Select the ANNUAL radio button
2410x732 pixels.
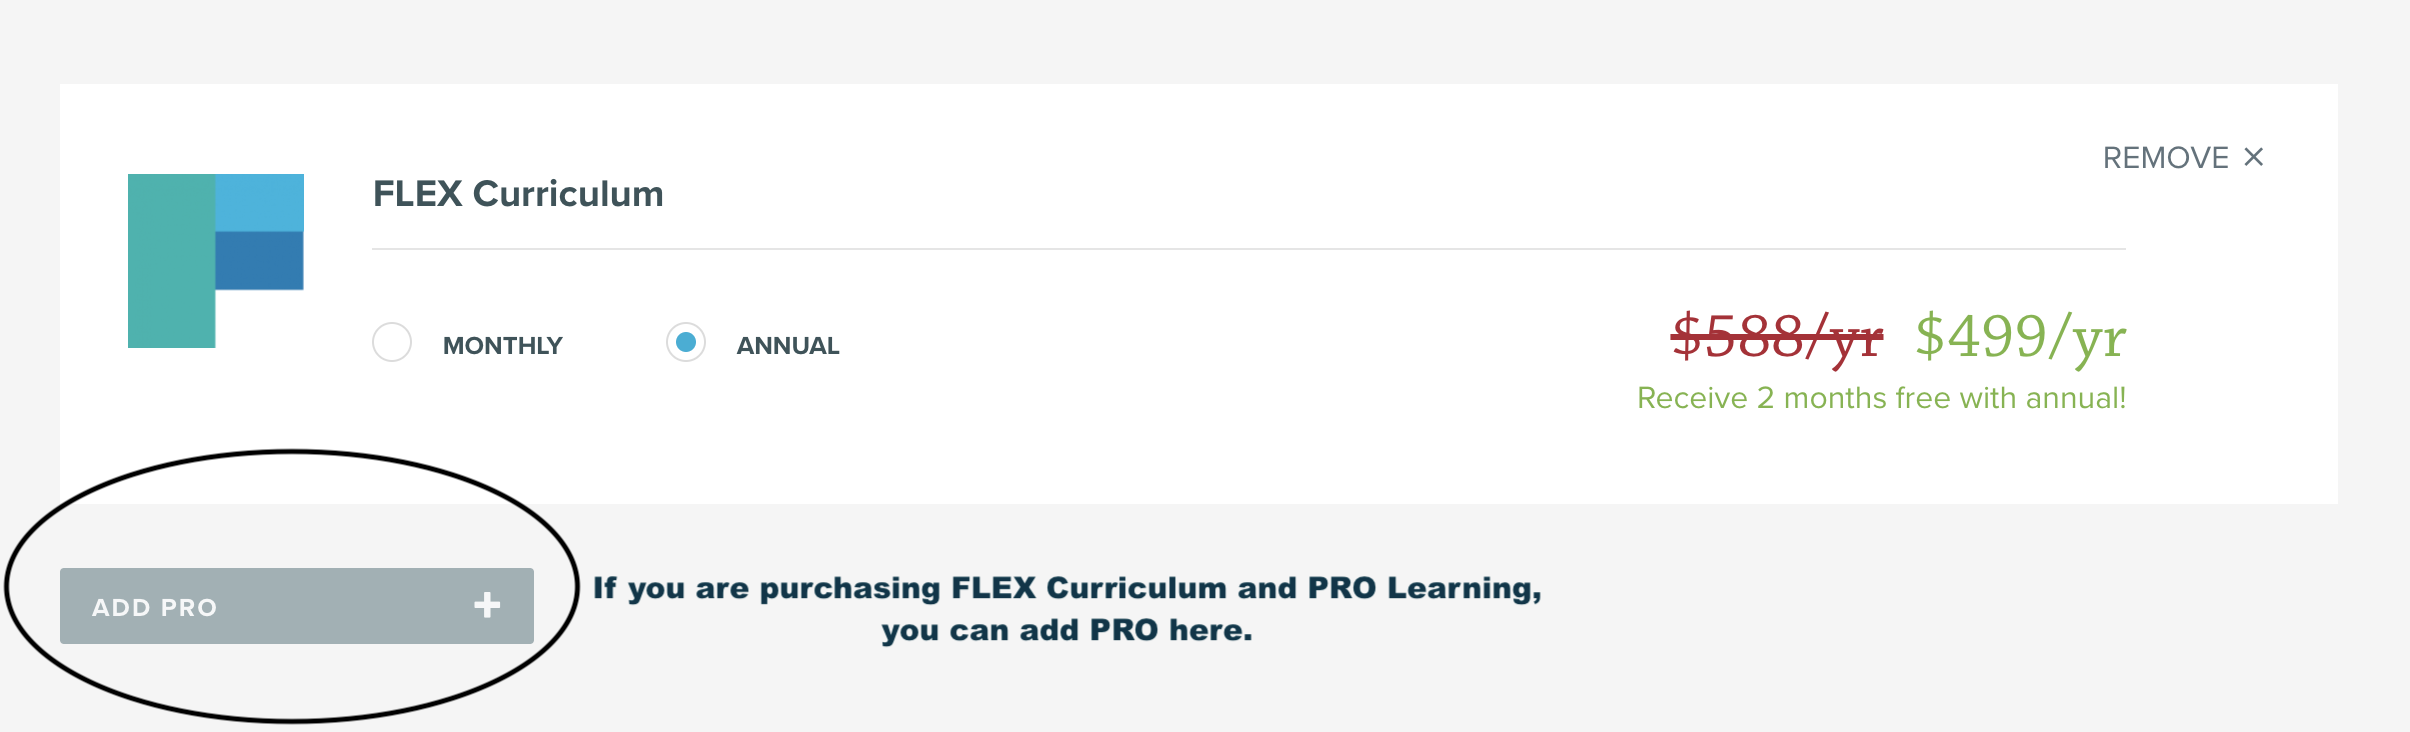(686, 342)
